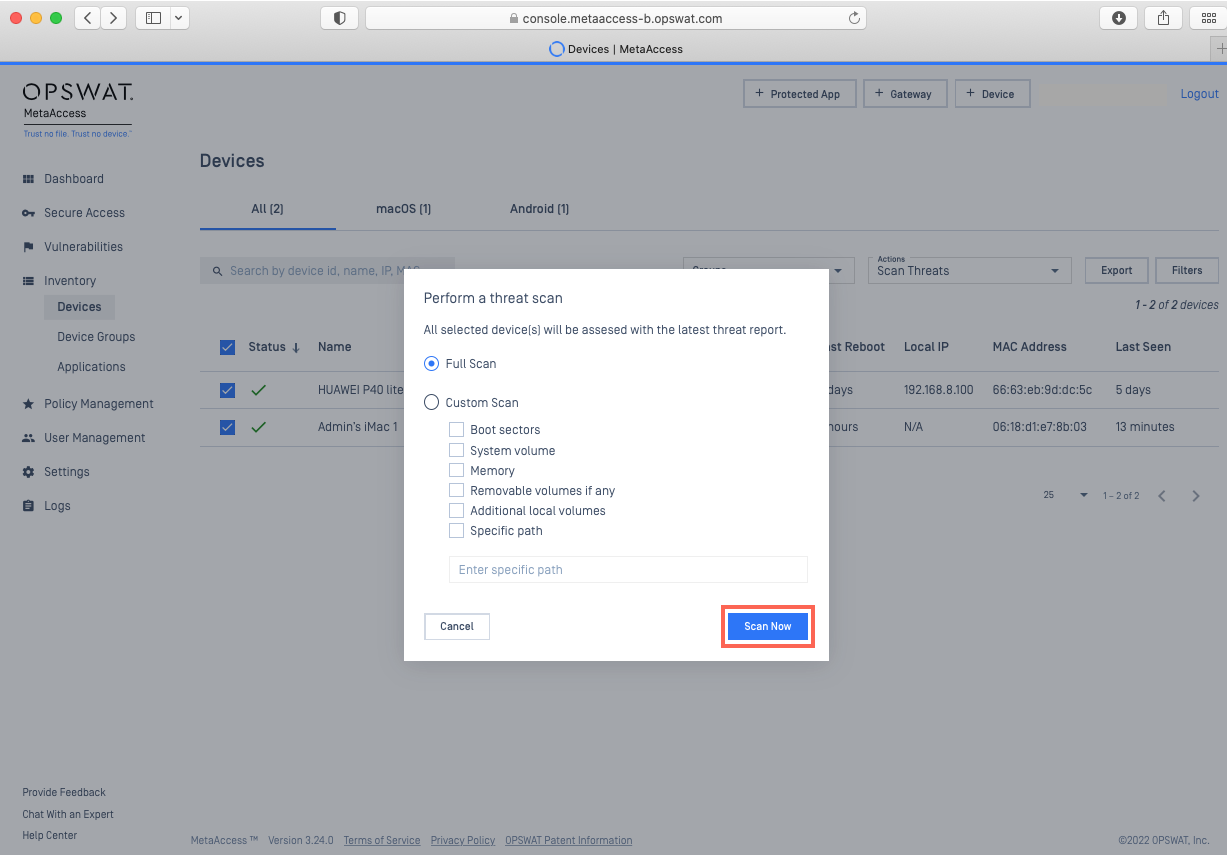Open the Safari sidebar options chevron
The width and height of the screenshot is (1227, 855).
click(179, 18)
